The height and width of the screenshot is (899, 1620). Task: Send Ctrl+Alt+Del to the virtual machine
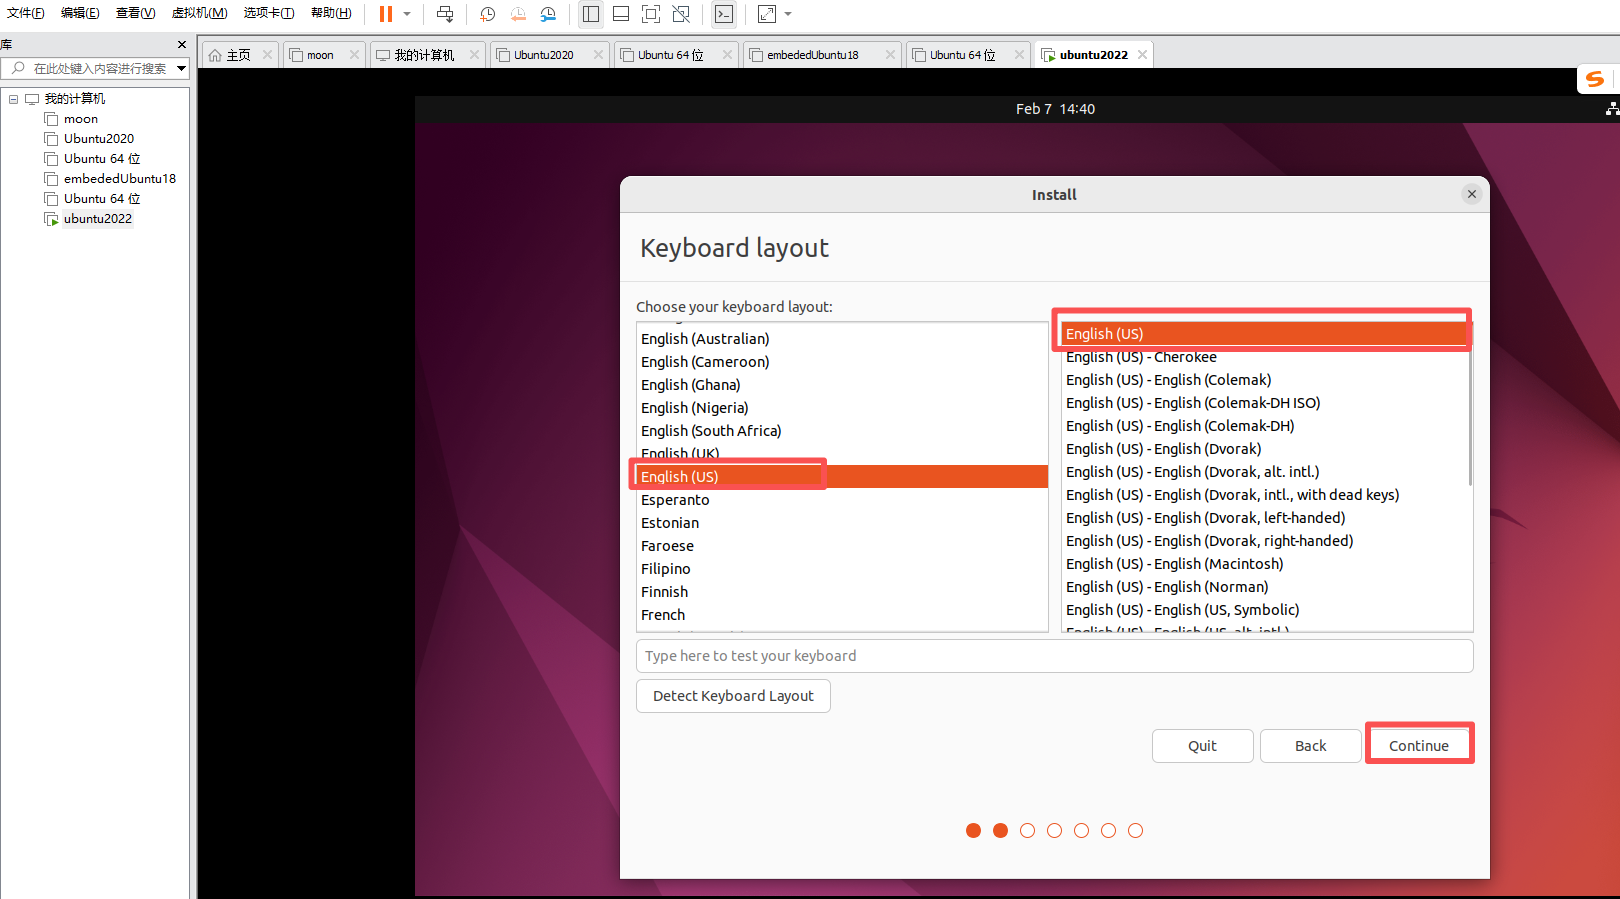pyautogui.click(x=445, y=14)
